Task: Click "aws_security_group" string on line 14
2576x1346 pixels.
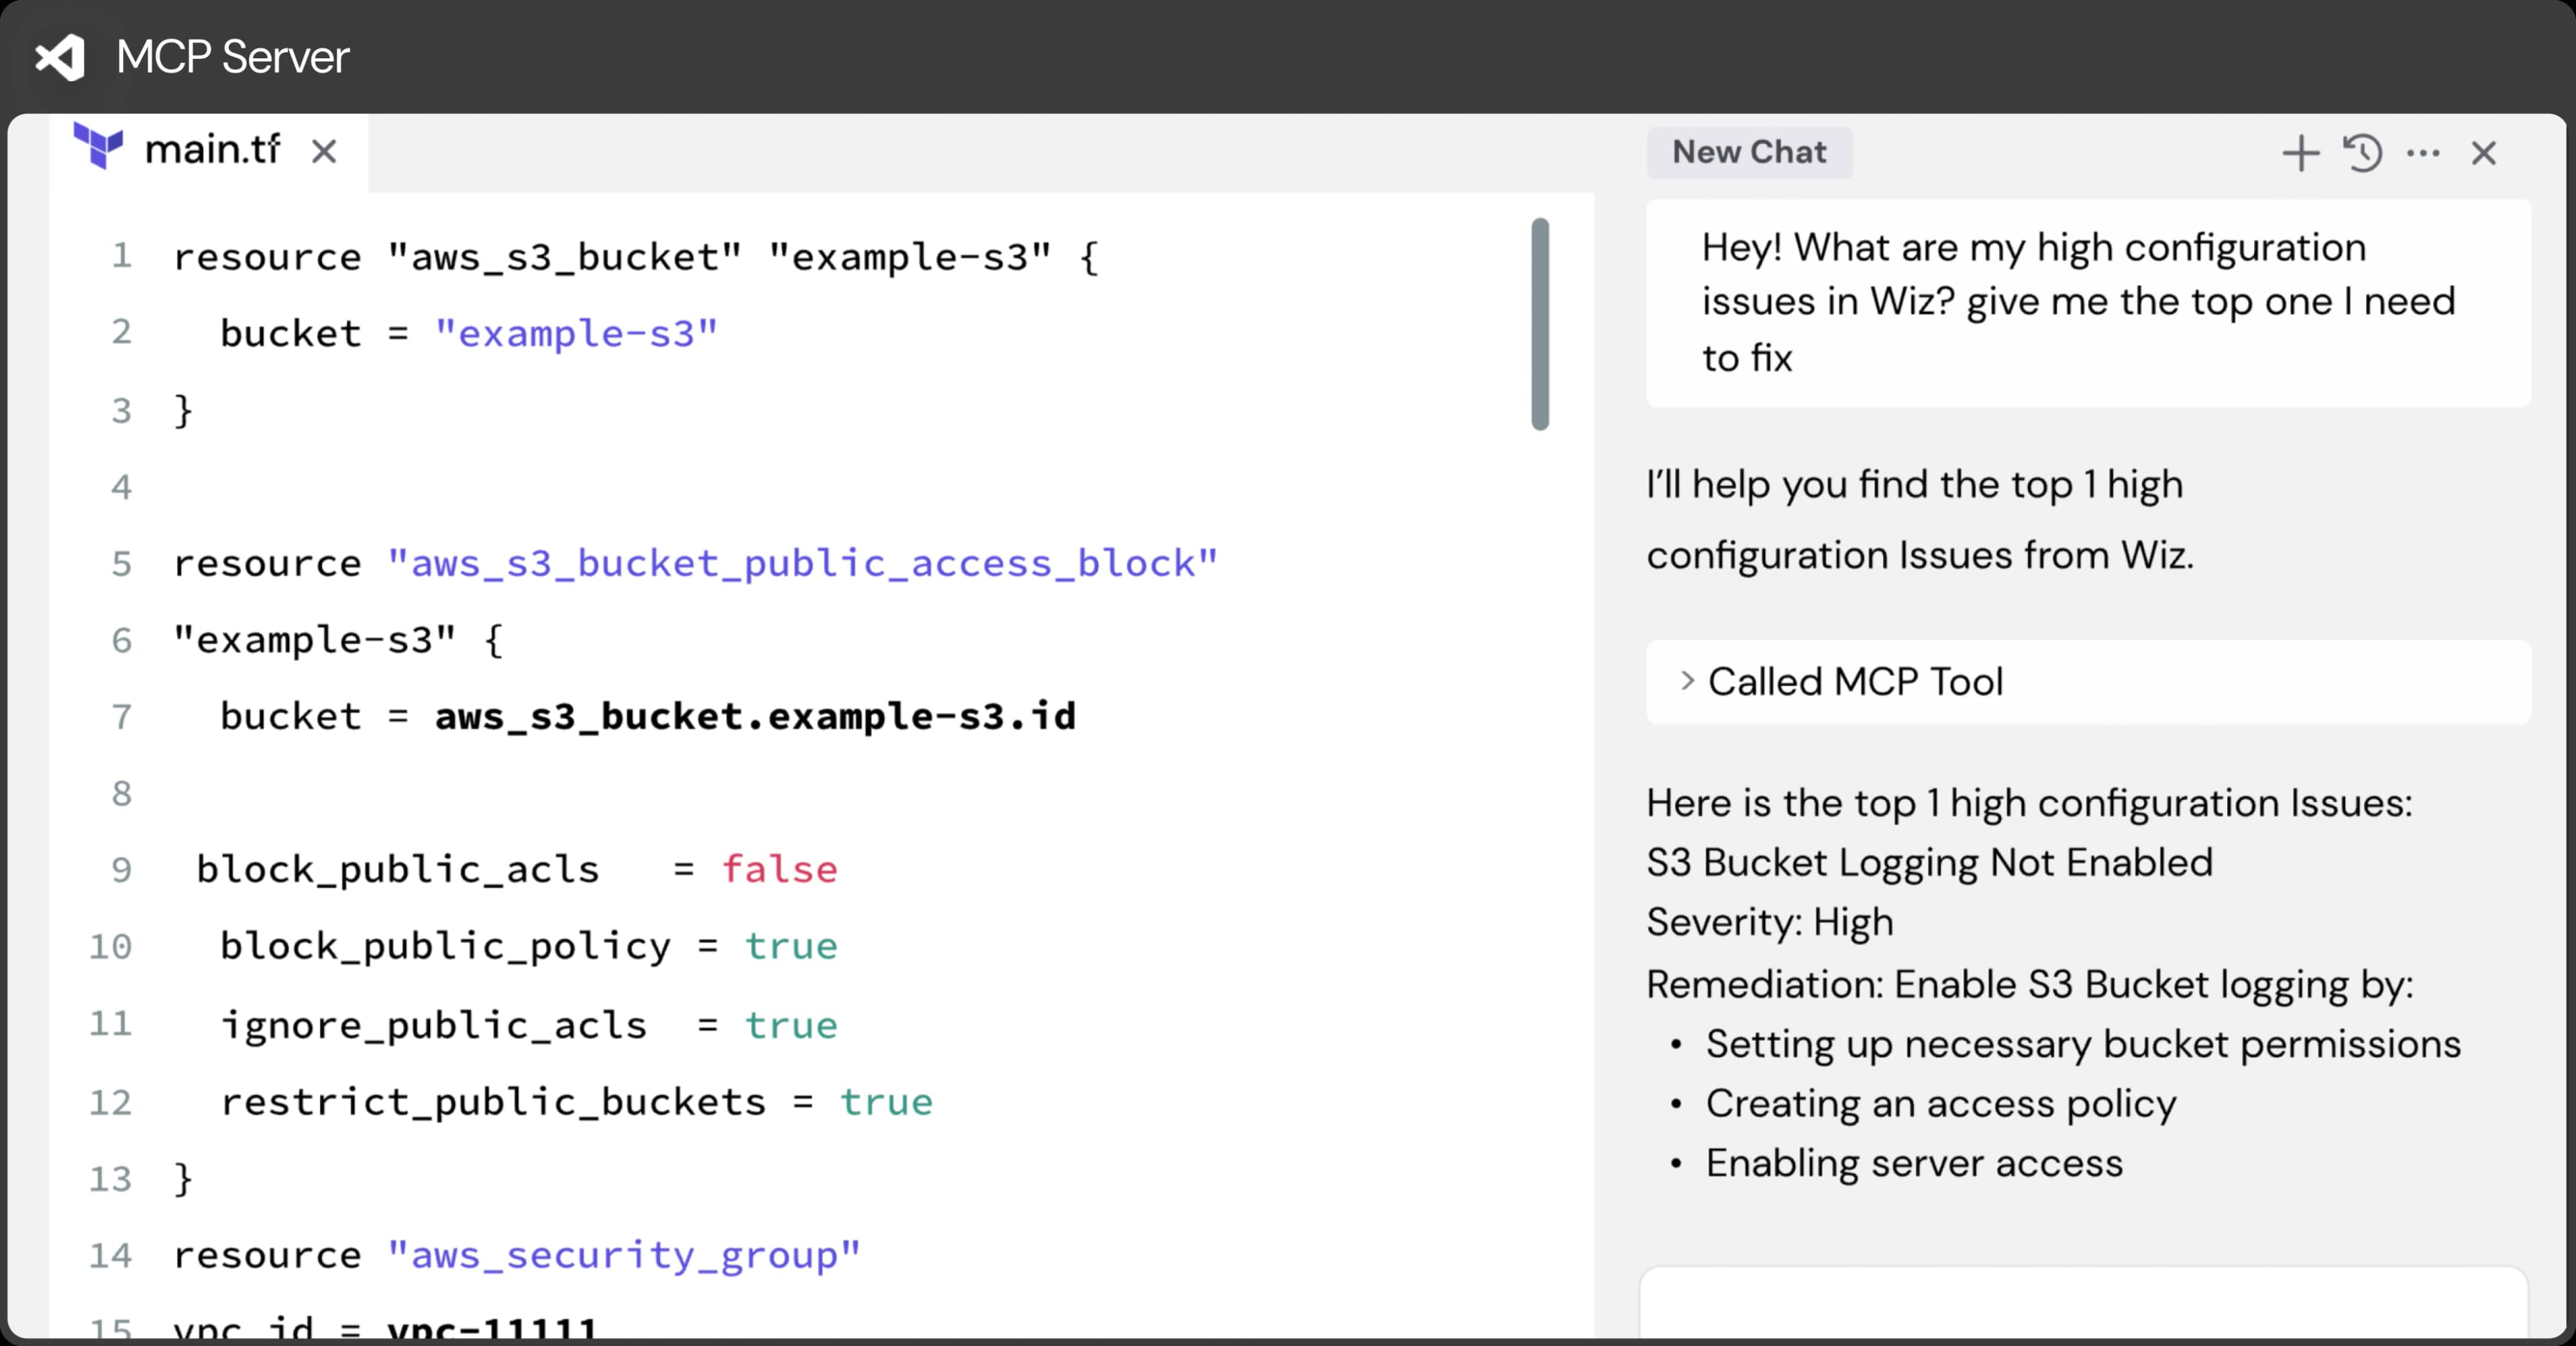Action: pyautogui.click(x=624, y=1255)
